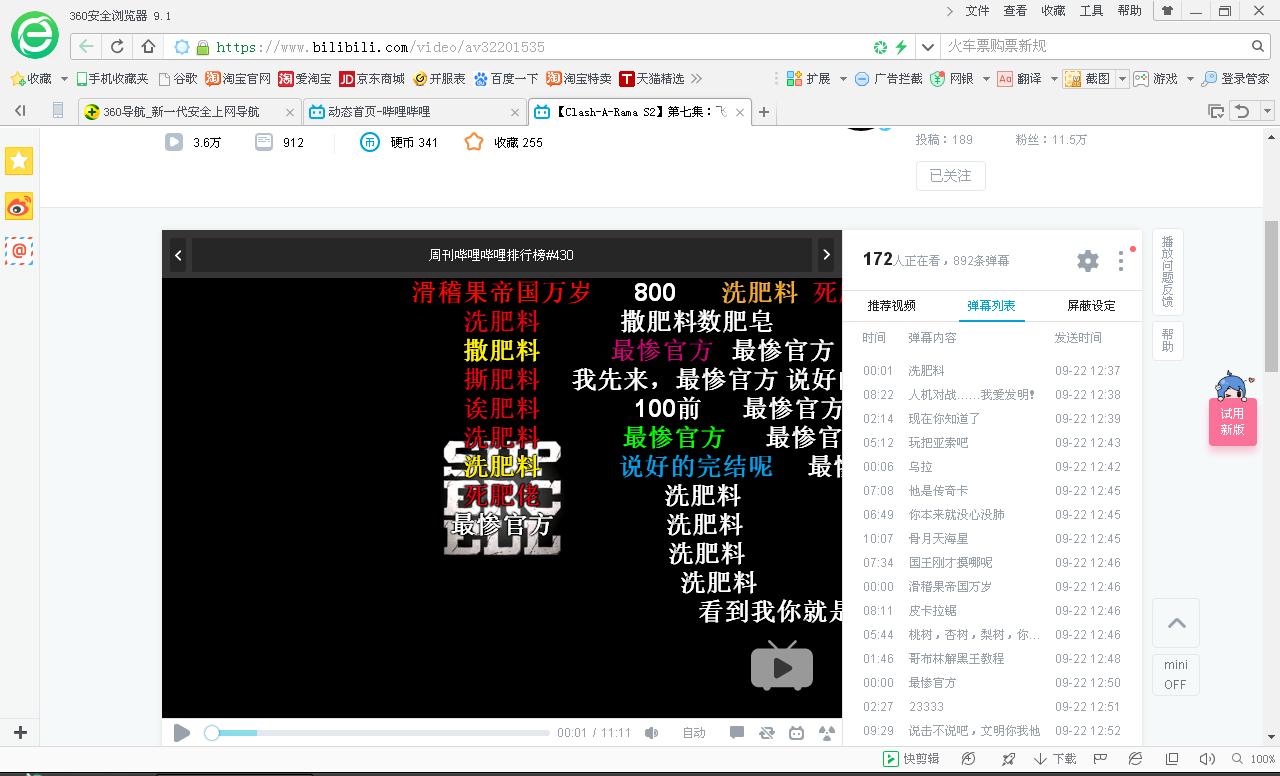The image size is (1280, 776).
Task: Click the 试用新版 try new version button
Action: pos(1232,421)
